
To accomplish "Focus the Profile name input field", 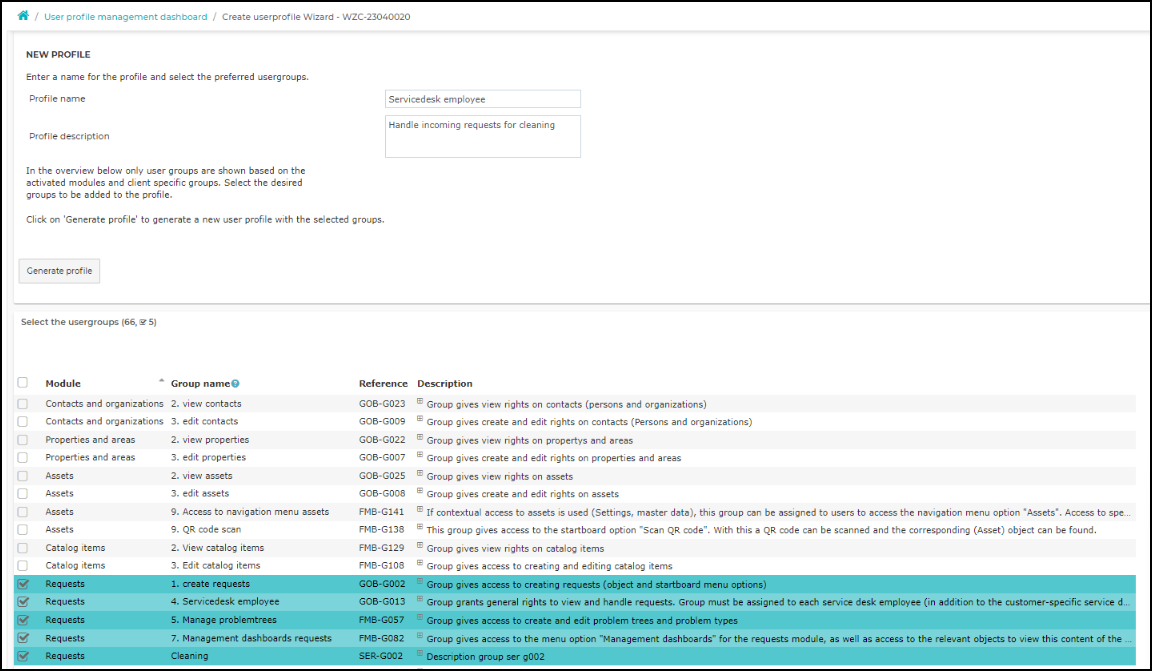I will tap(483, 99).
